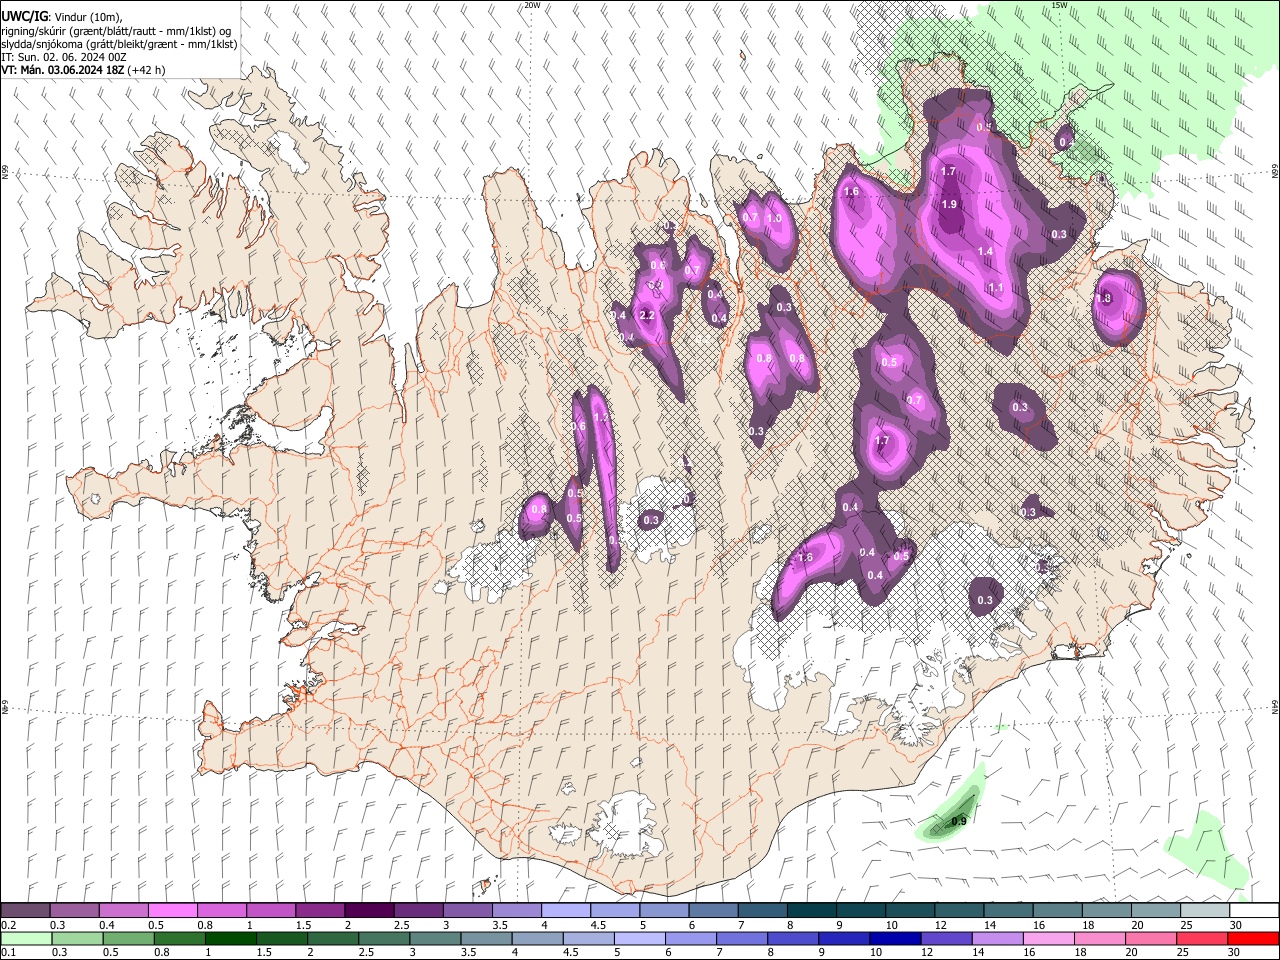
Task: Click the 'VT: Mán. 03.06.2024 18Z (+42 h)' text
Action: (83, 70)
